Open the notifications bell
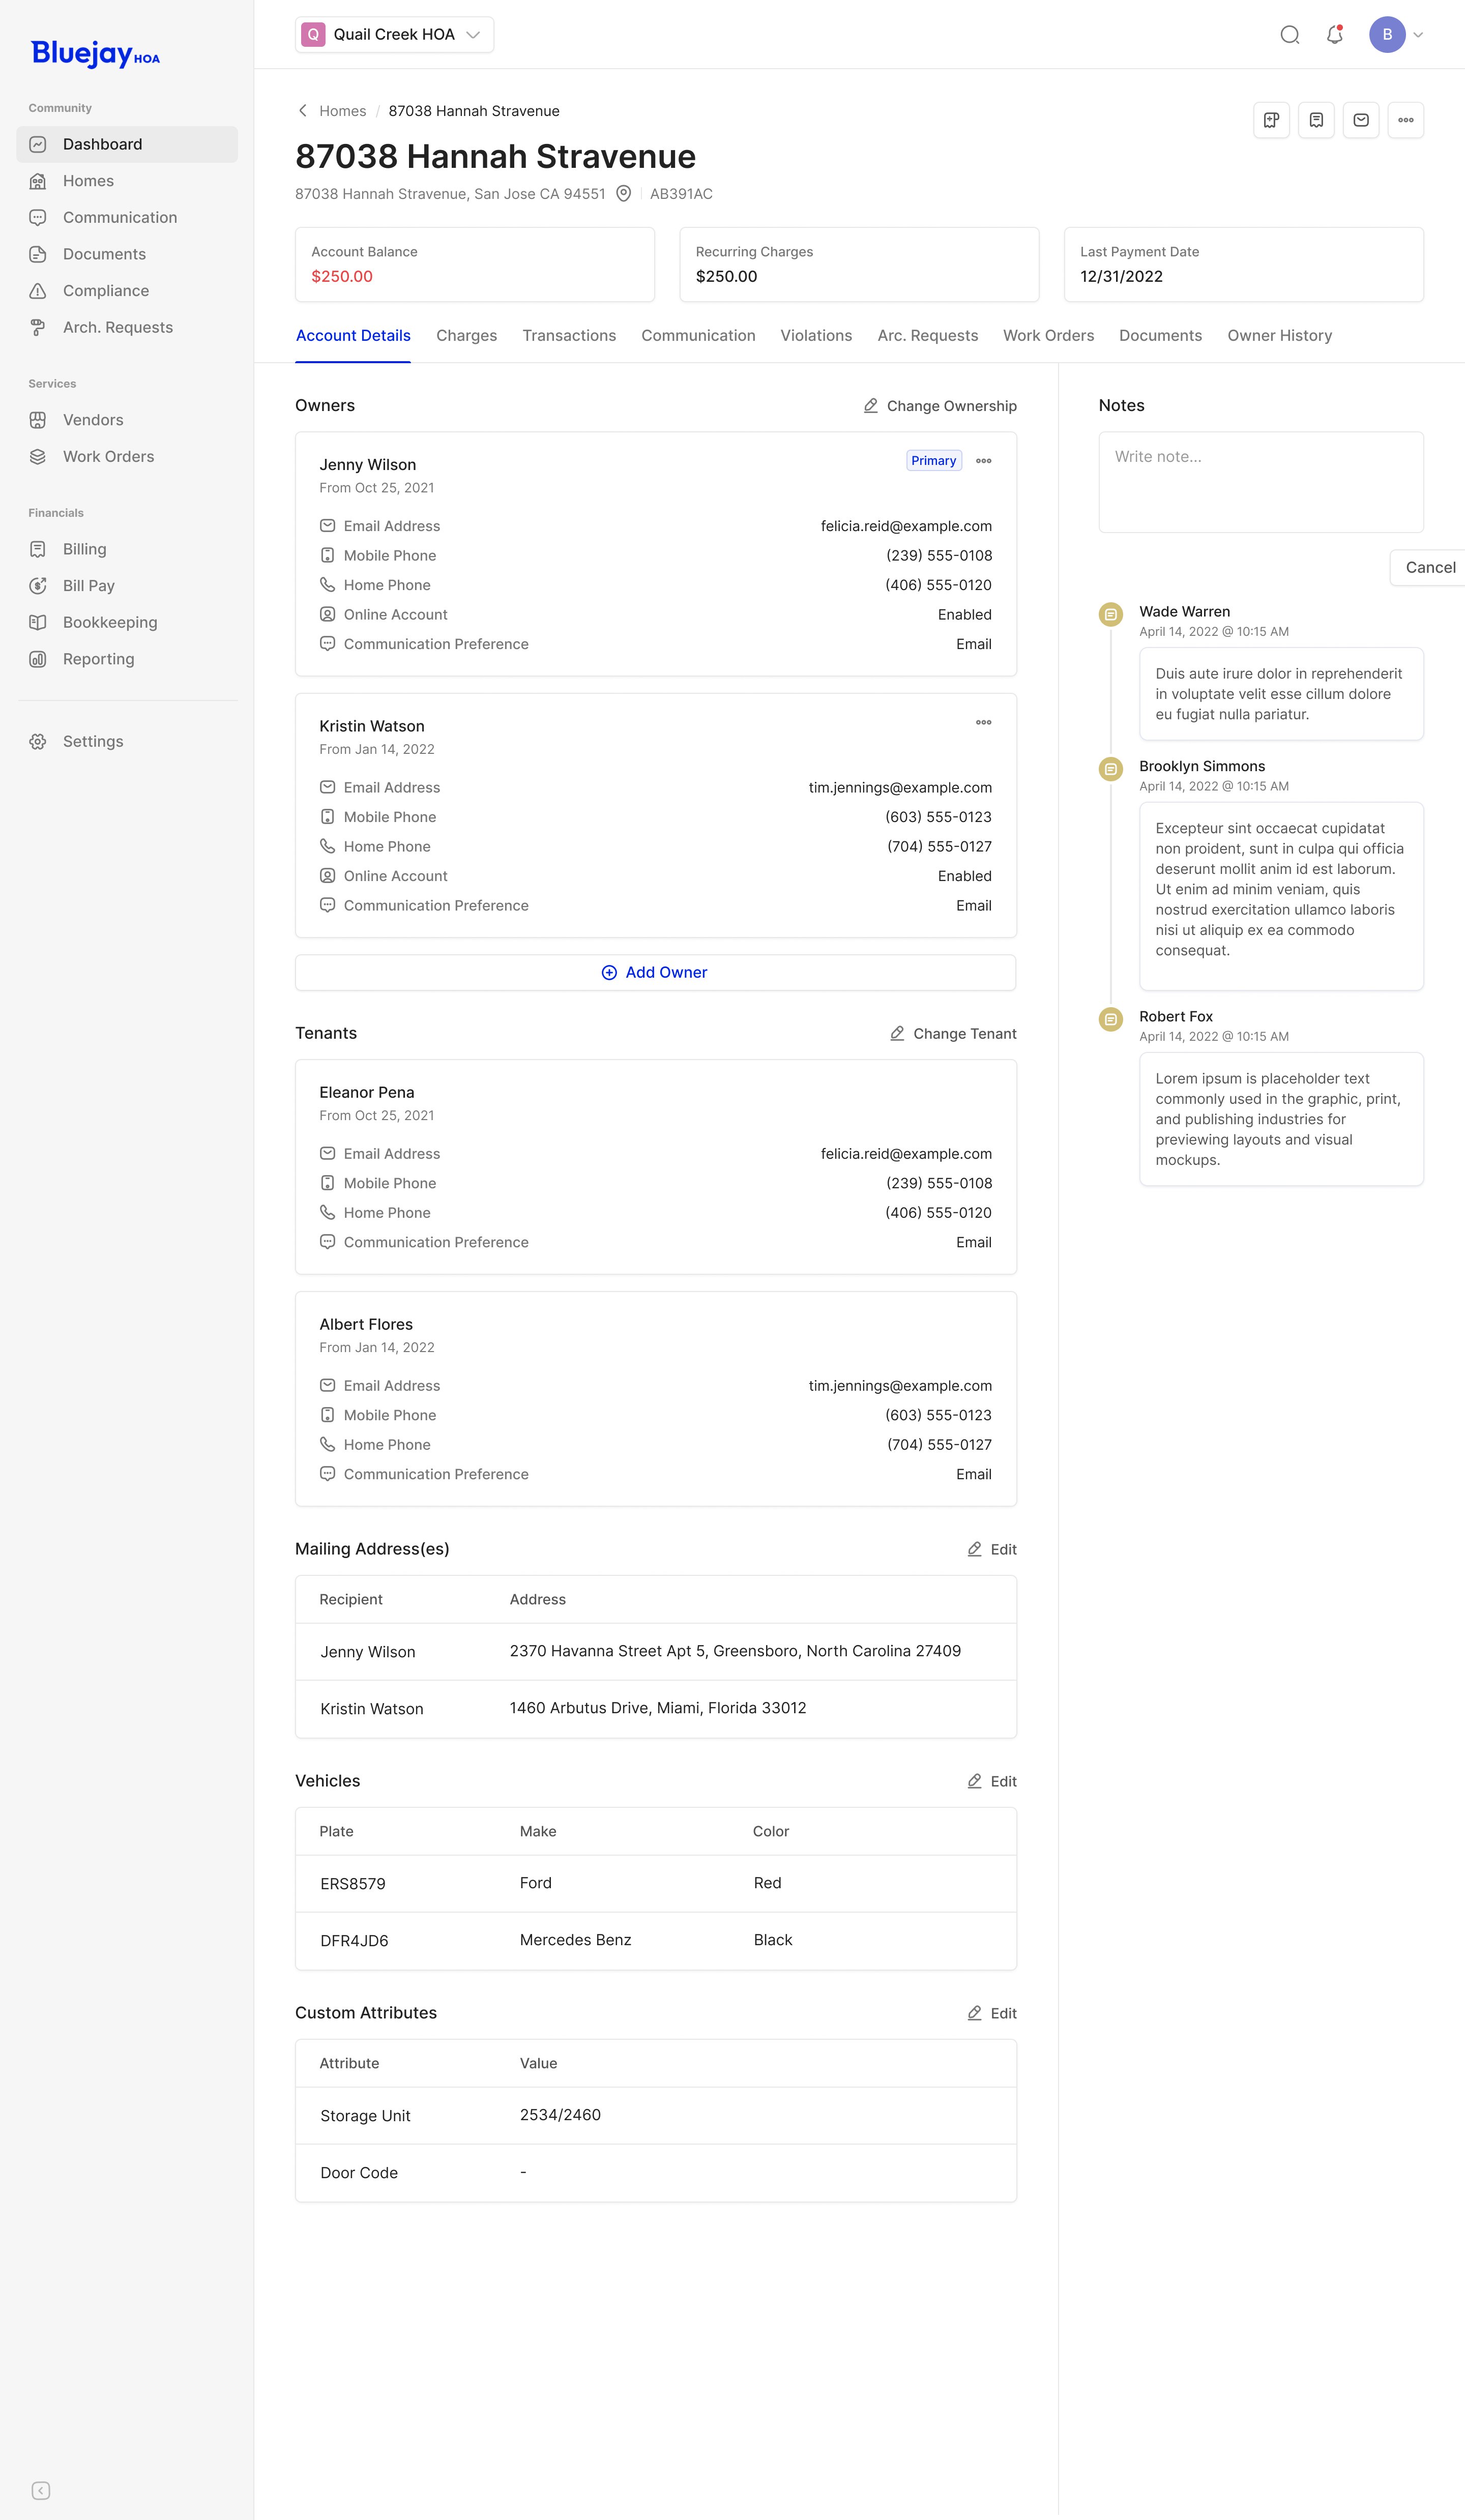The height and width of the screenshot is (2520, 1465). tap(1334, 35)
